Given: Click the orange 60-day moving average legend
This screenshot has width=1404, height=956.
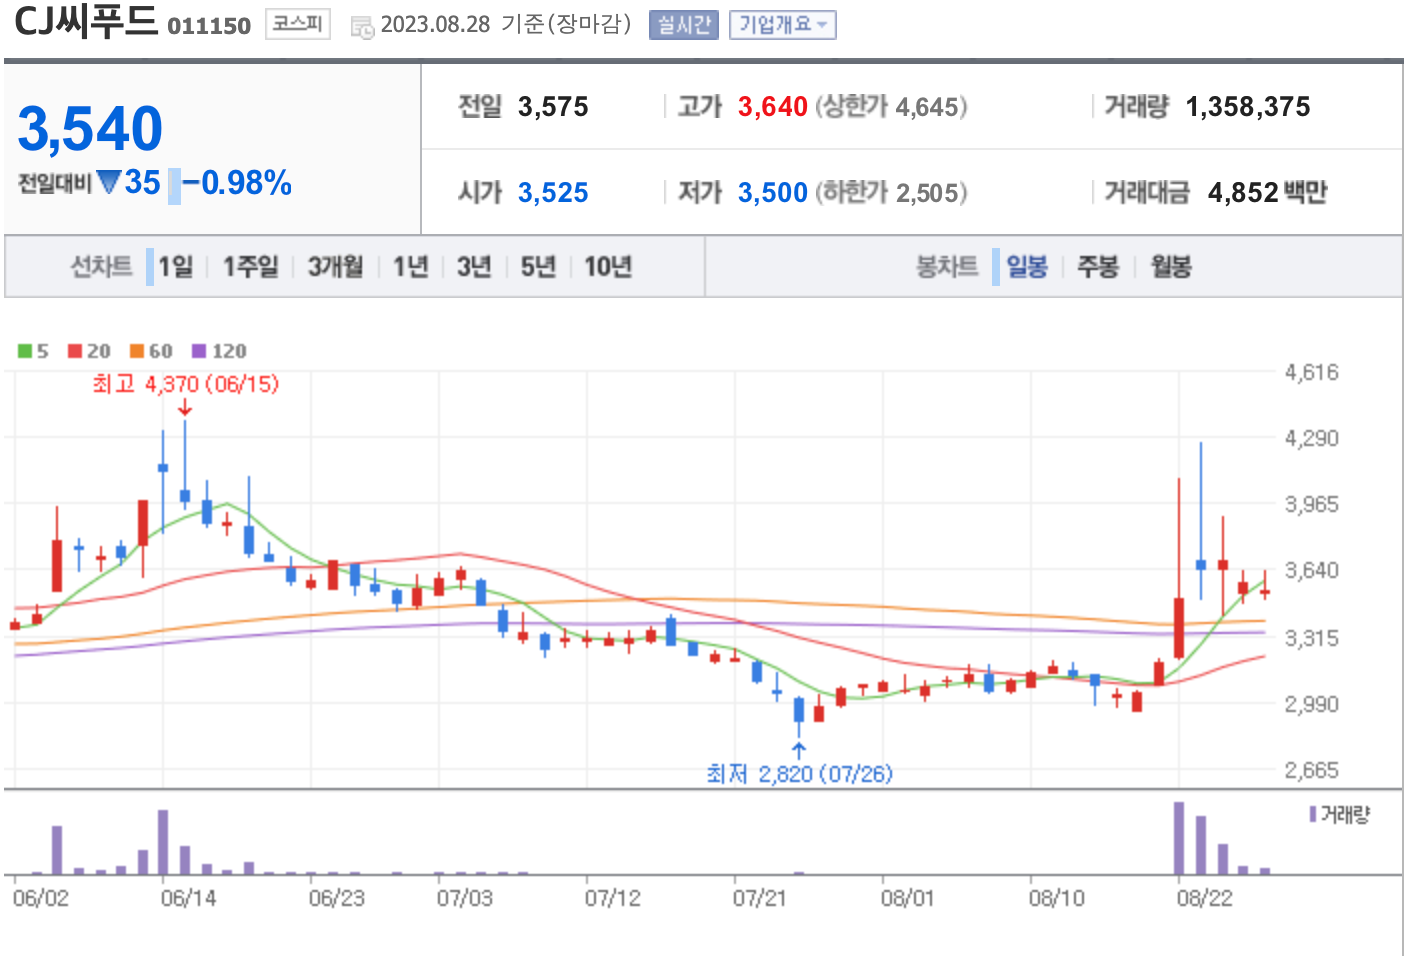Looking at the screenshot, I should [151, 351].
